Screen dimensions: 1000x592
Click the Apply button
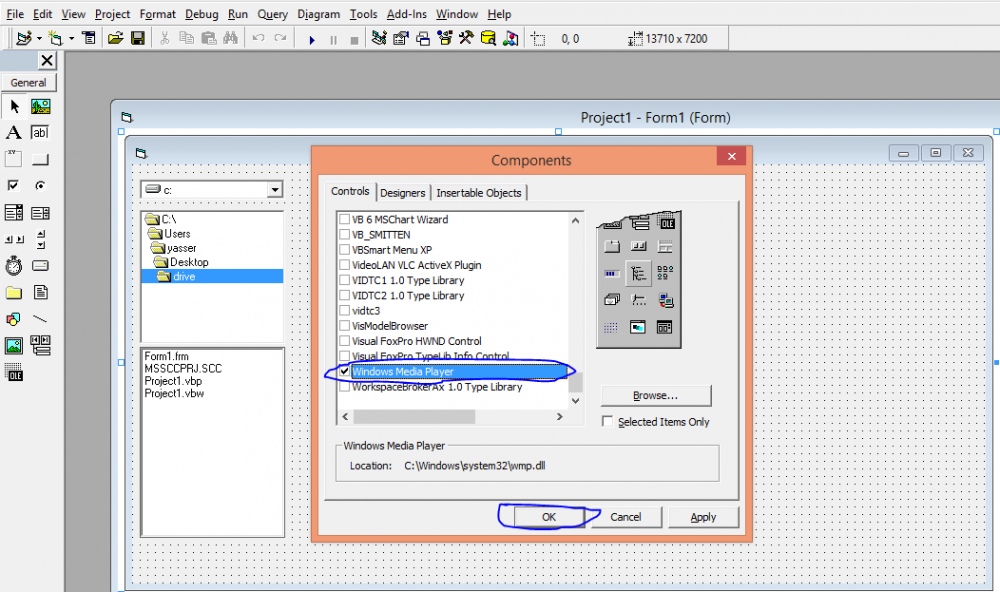pos(703,517)
